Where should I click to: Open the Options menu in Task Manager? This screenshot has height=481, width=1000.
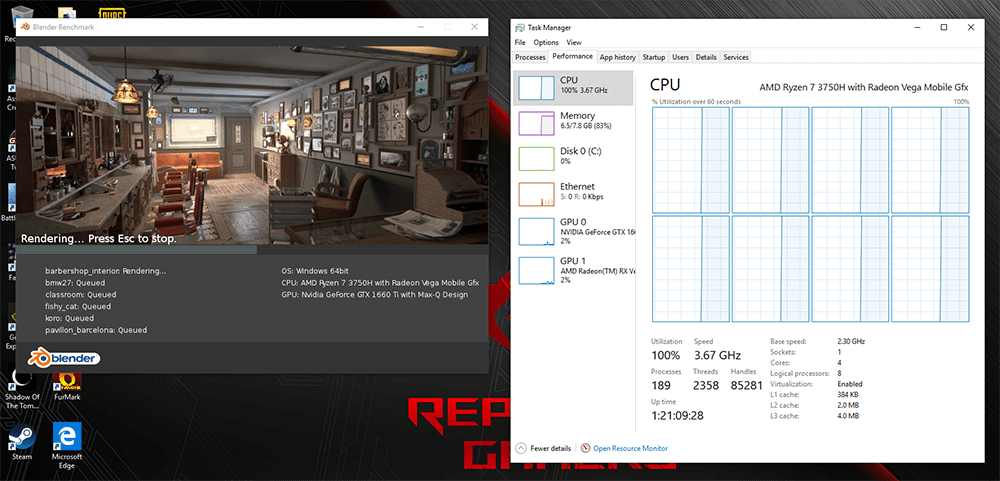[x=546, y=42]
